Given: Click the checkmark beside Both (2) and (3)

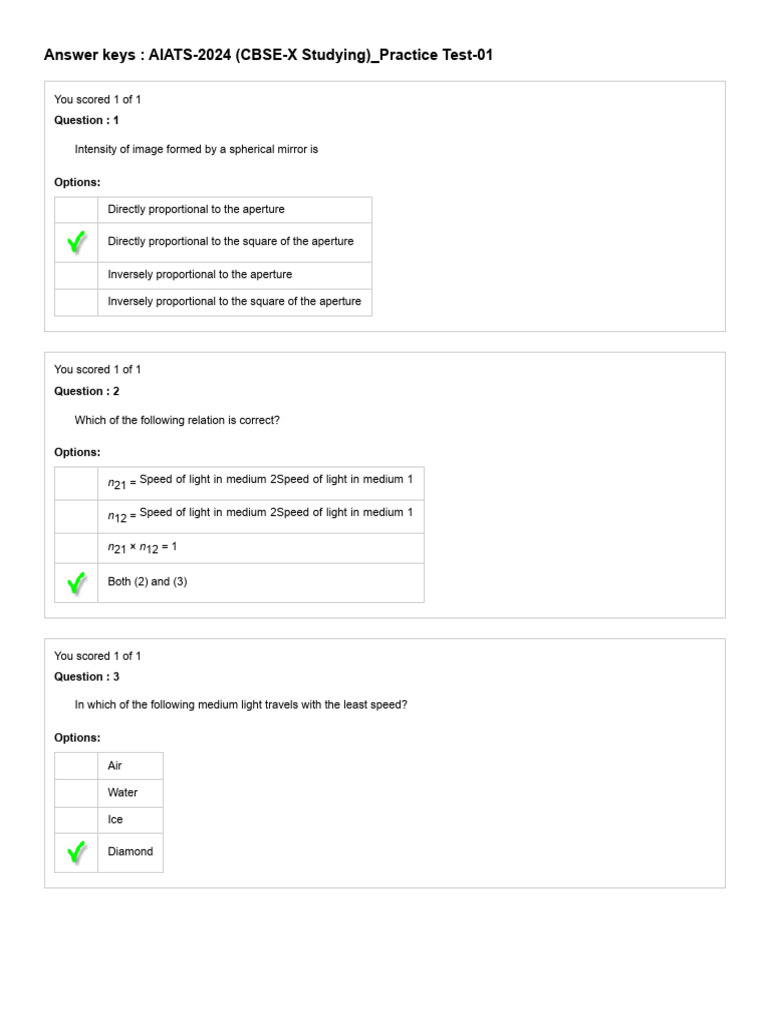Looking at the screenshot, I should click(x=76, y=582).
